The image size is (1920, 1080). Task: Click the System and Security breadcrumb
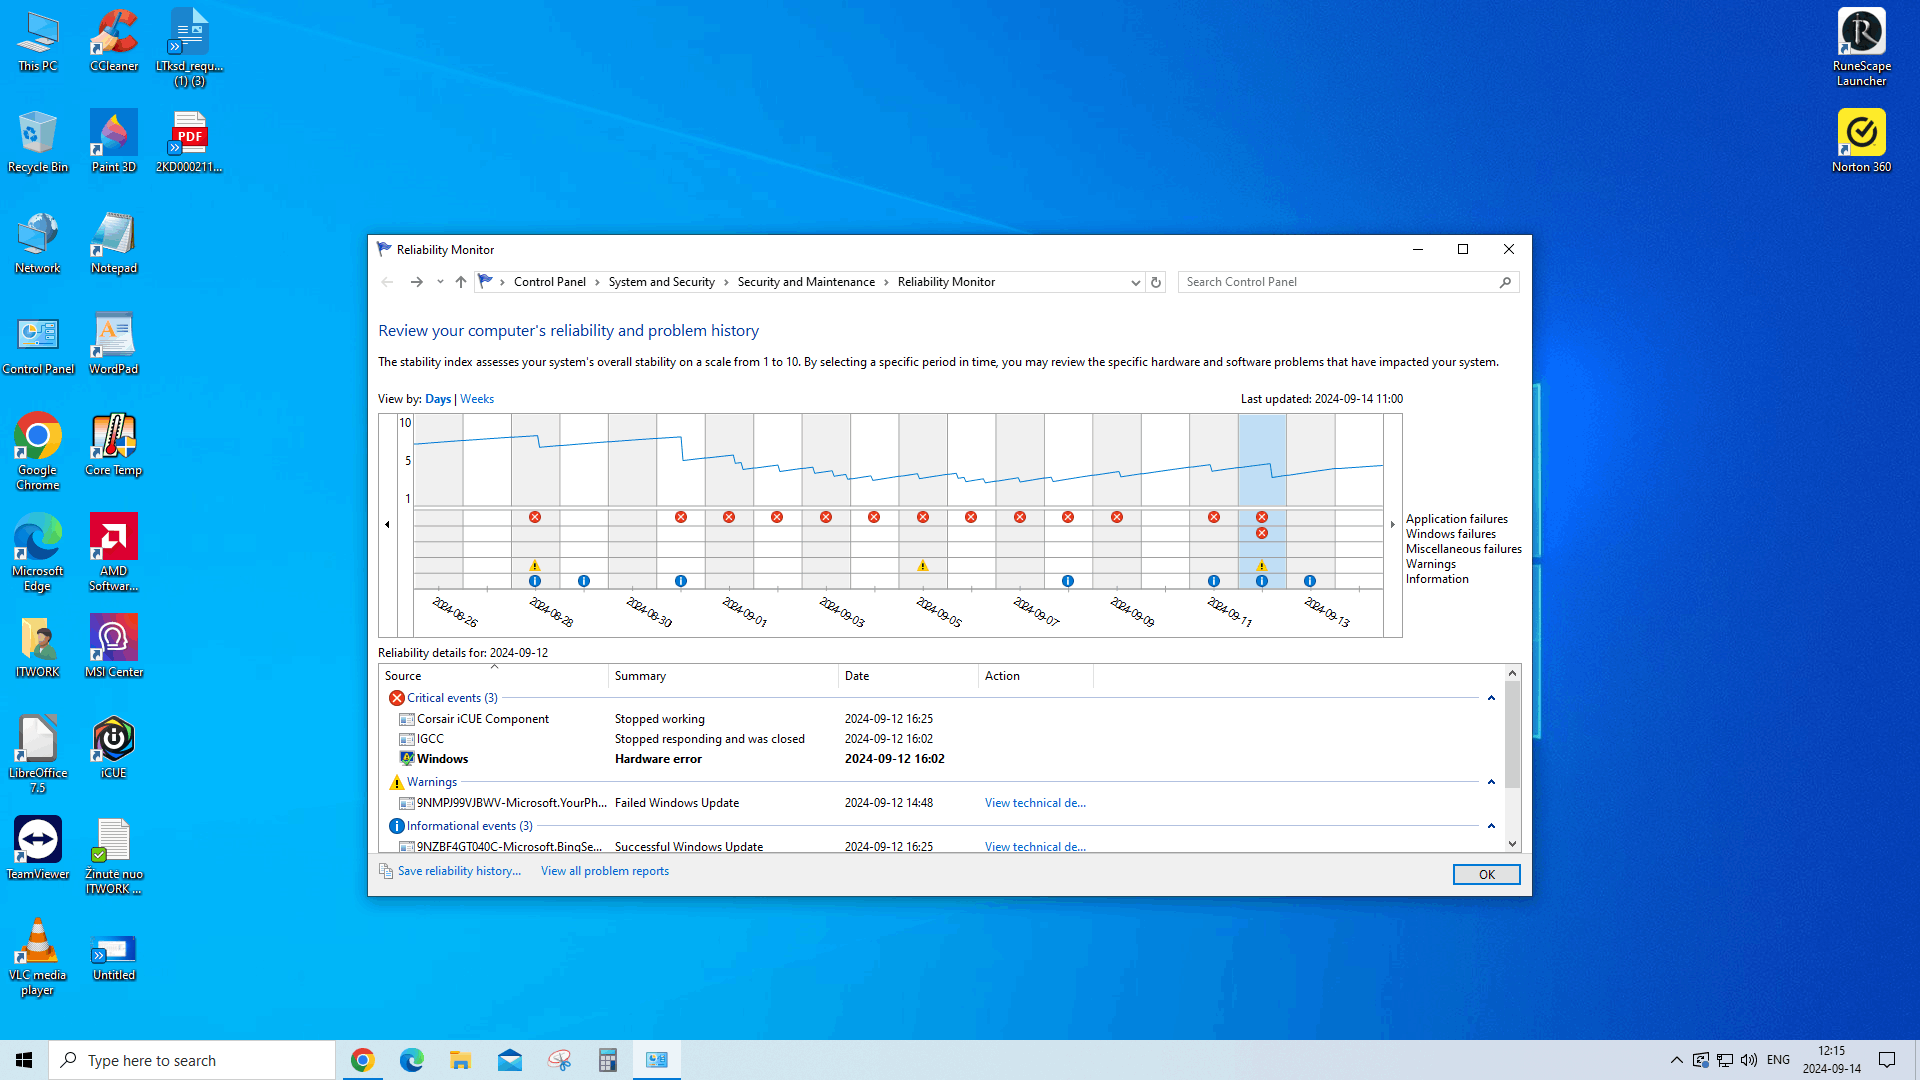[x=661, y=282]
